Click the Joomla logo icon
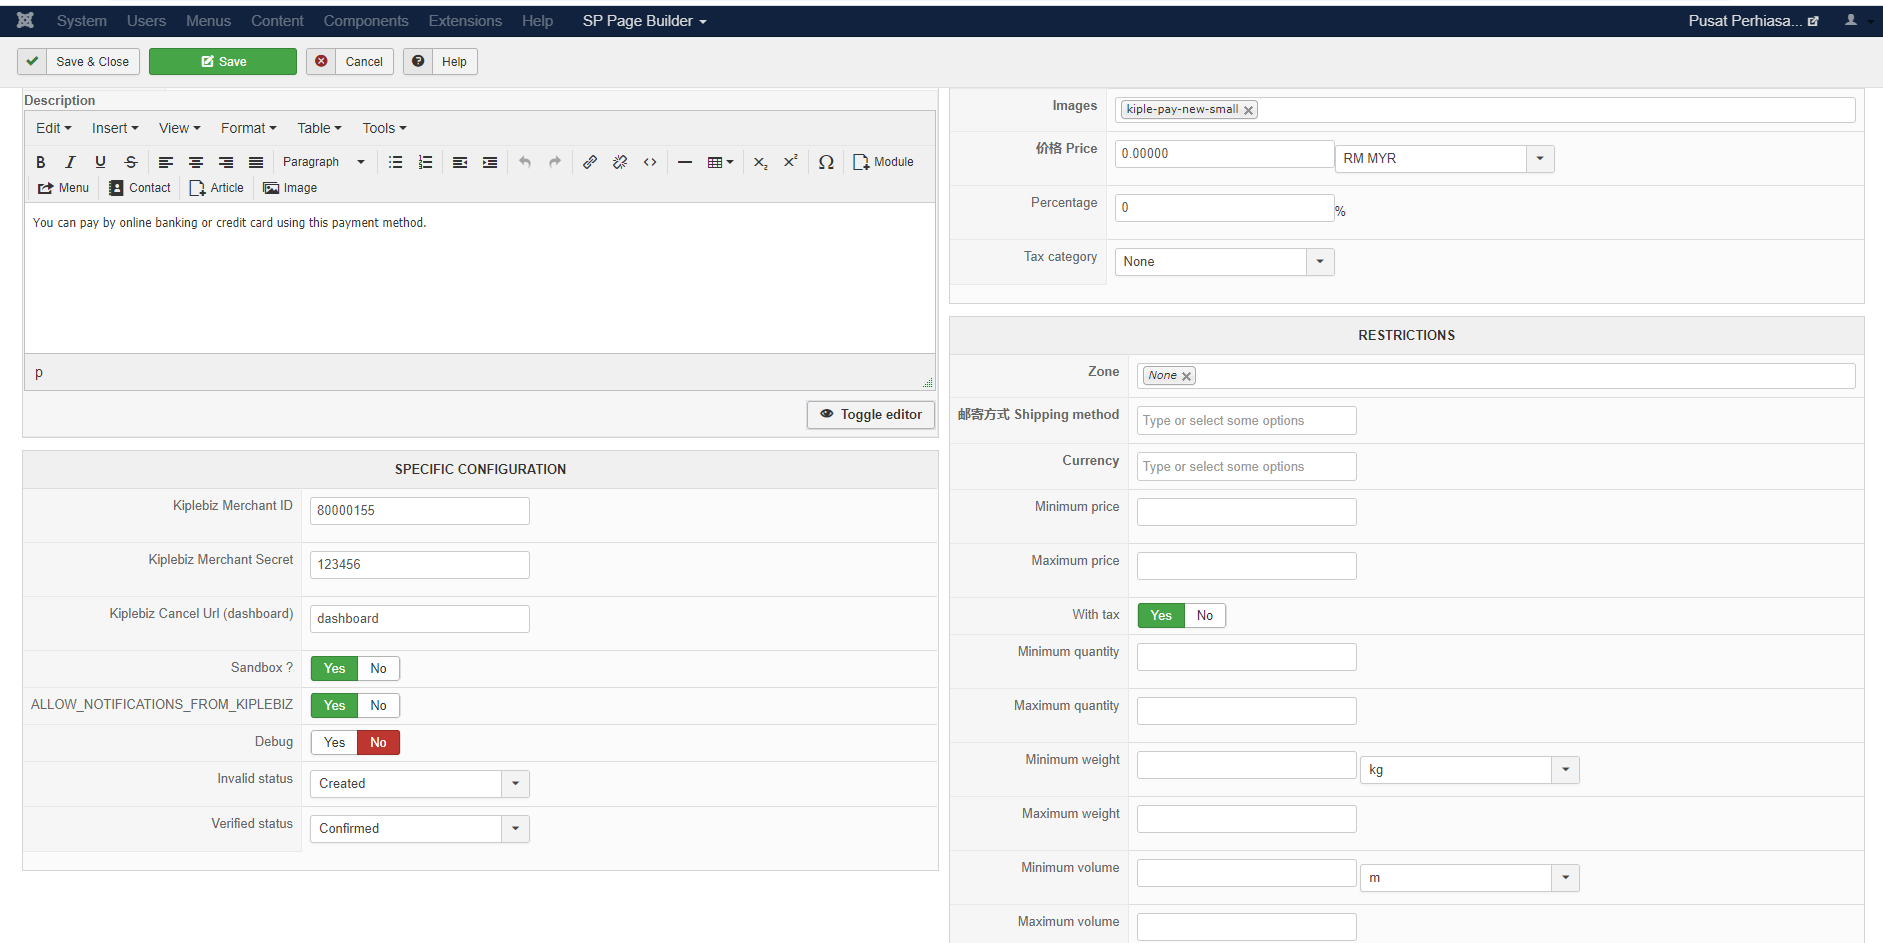This screenshot has height=943, width=1883. point(26,20)
